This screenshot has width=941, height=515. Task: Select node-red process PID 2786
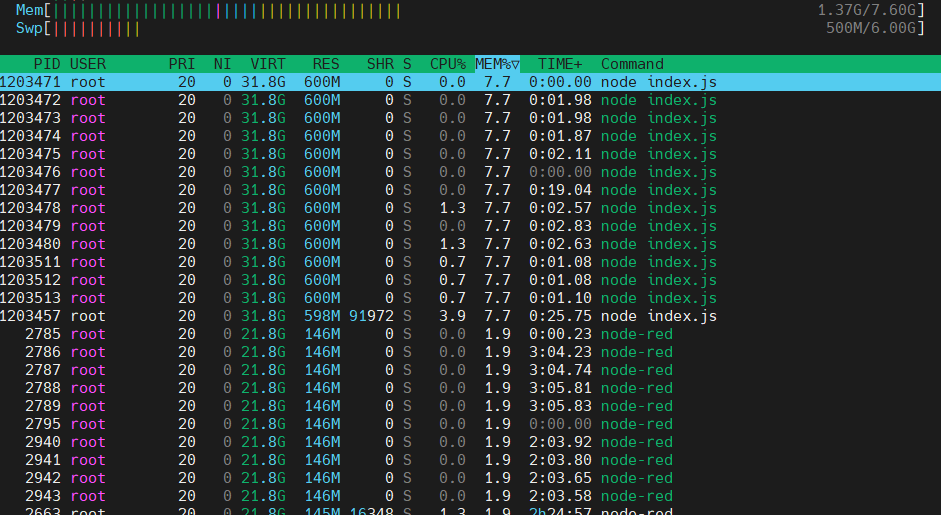(x=470, y=352)
